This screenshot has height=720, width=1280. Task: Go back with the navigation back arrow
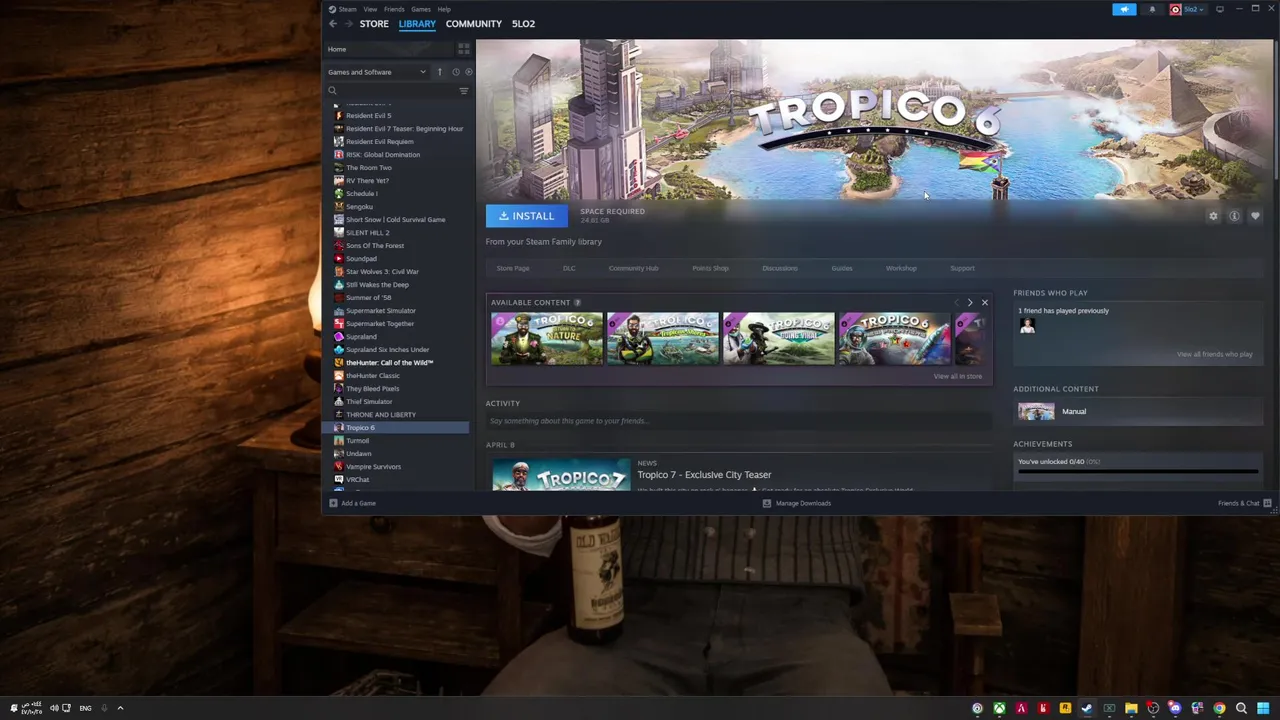333,24
